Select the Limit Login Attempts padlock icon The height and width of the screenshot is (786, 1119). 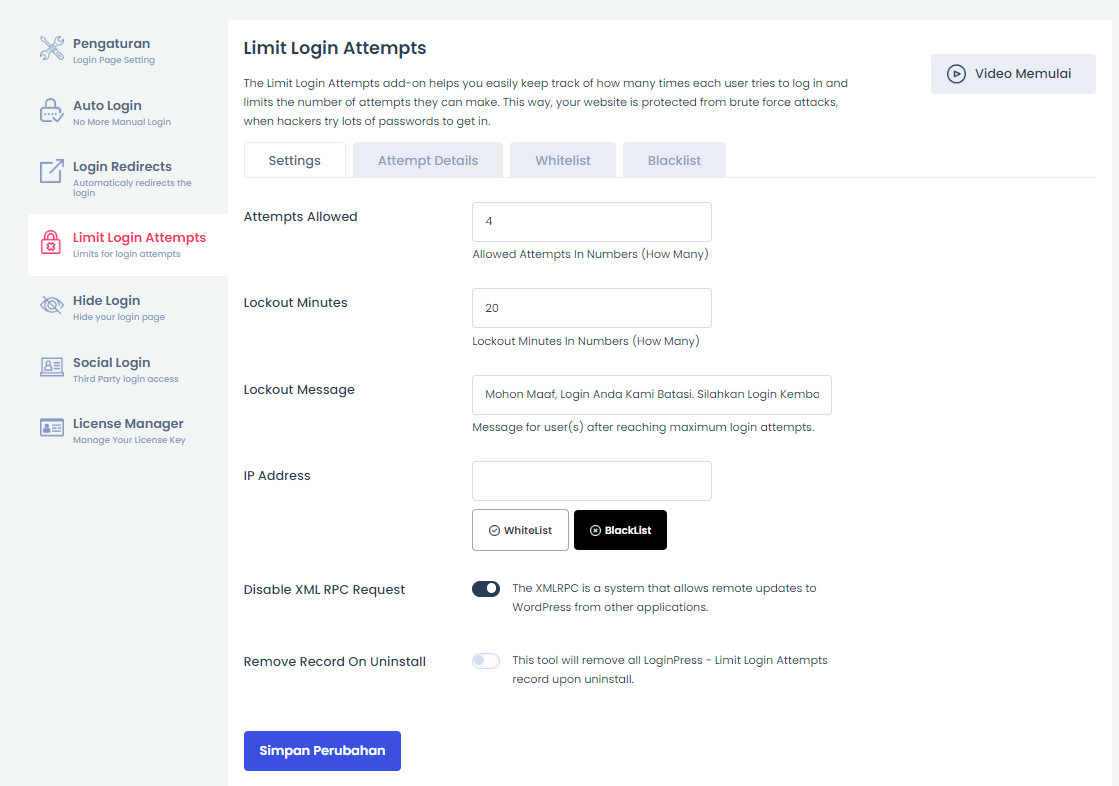click(51, 242)
